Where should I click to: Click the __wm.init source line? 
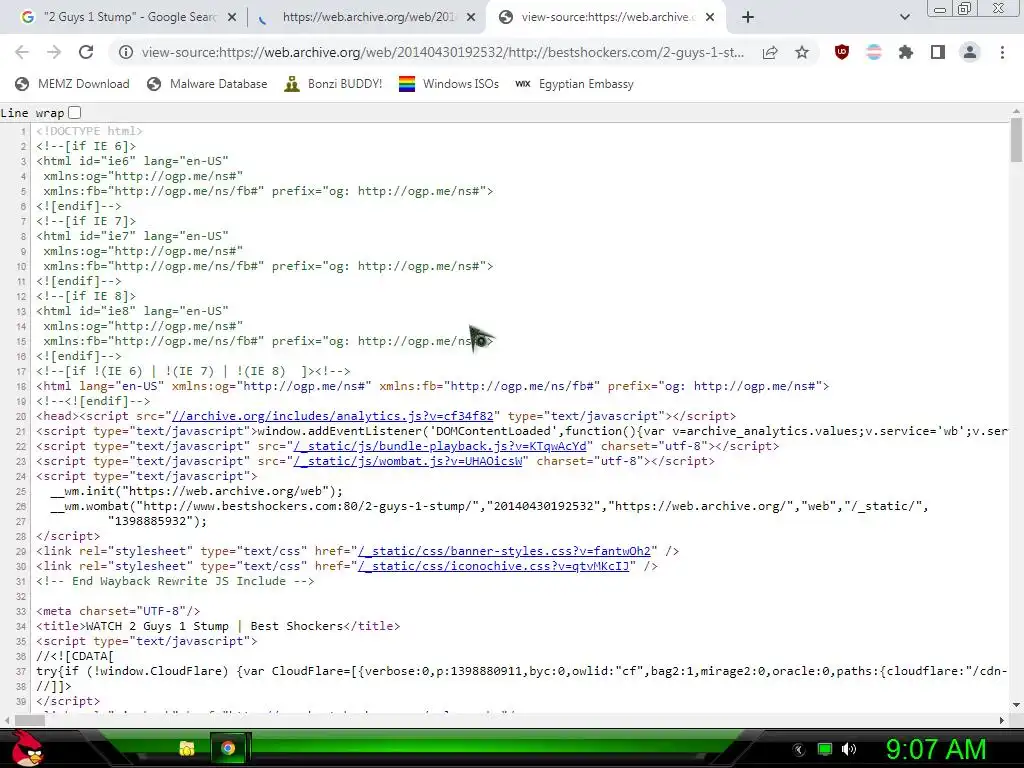[197, 491]
